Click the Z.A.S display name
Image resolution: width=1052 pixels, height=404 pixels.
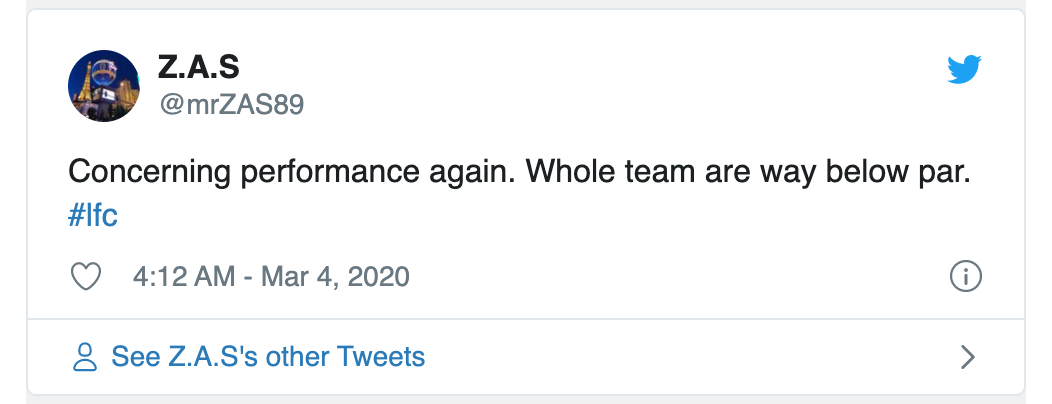coord(198,67)
